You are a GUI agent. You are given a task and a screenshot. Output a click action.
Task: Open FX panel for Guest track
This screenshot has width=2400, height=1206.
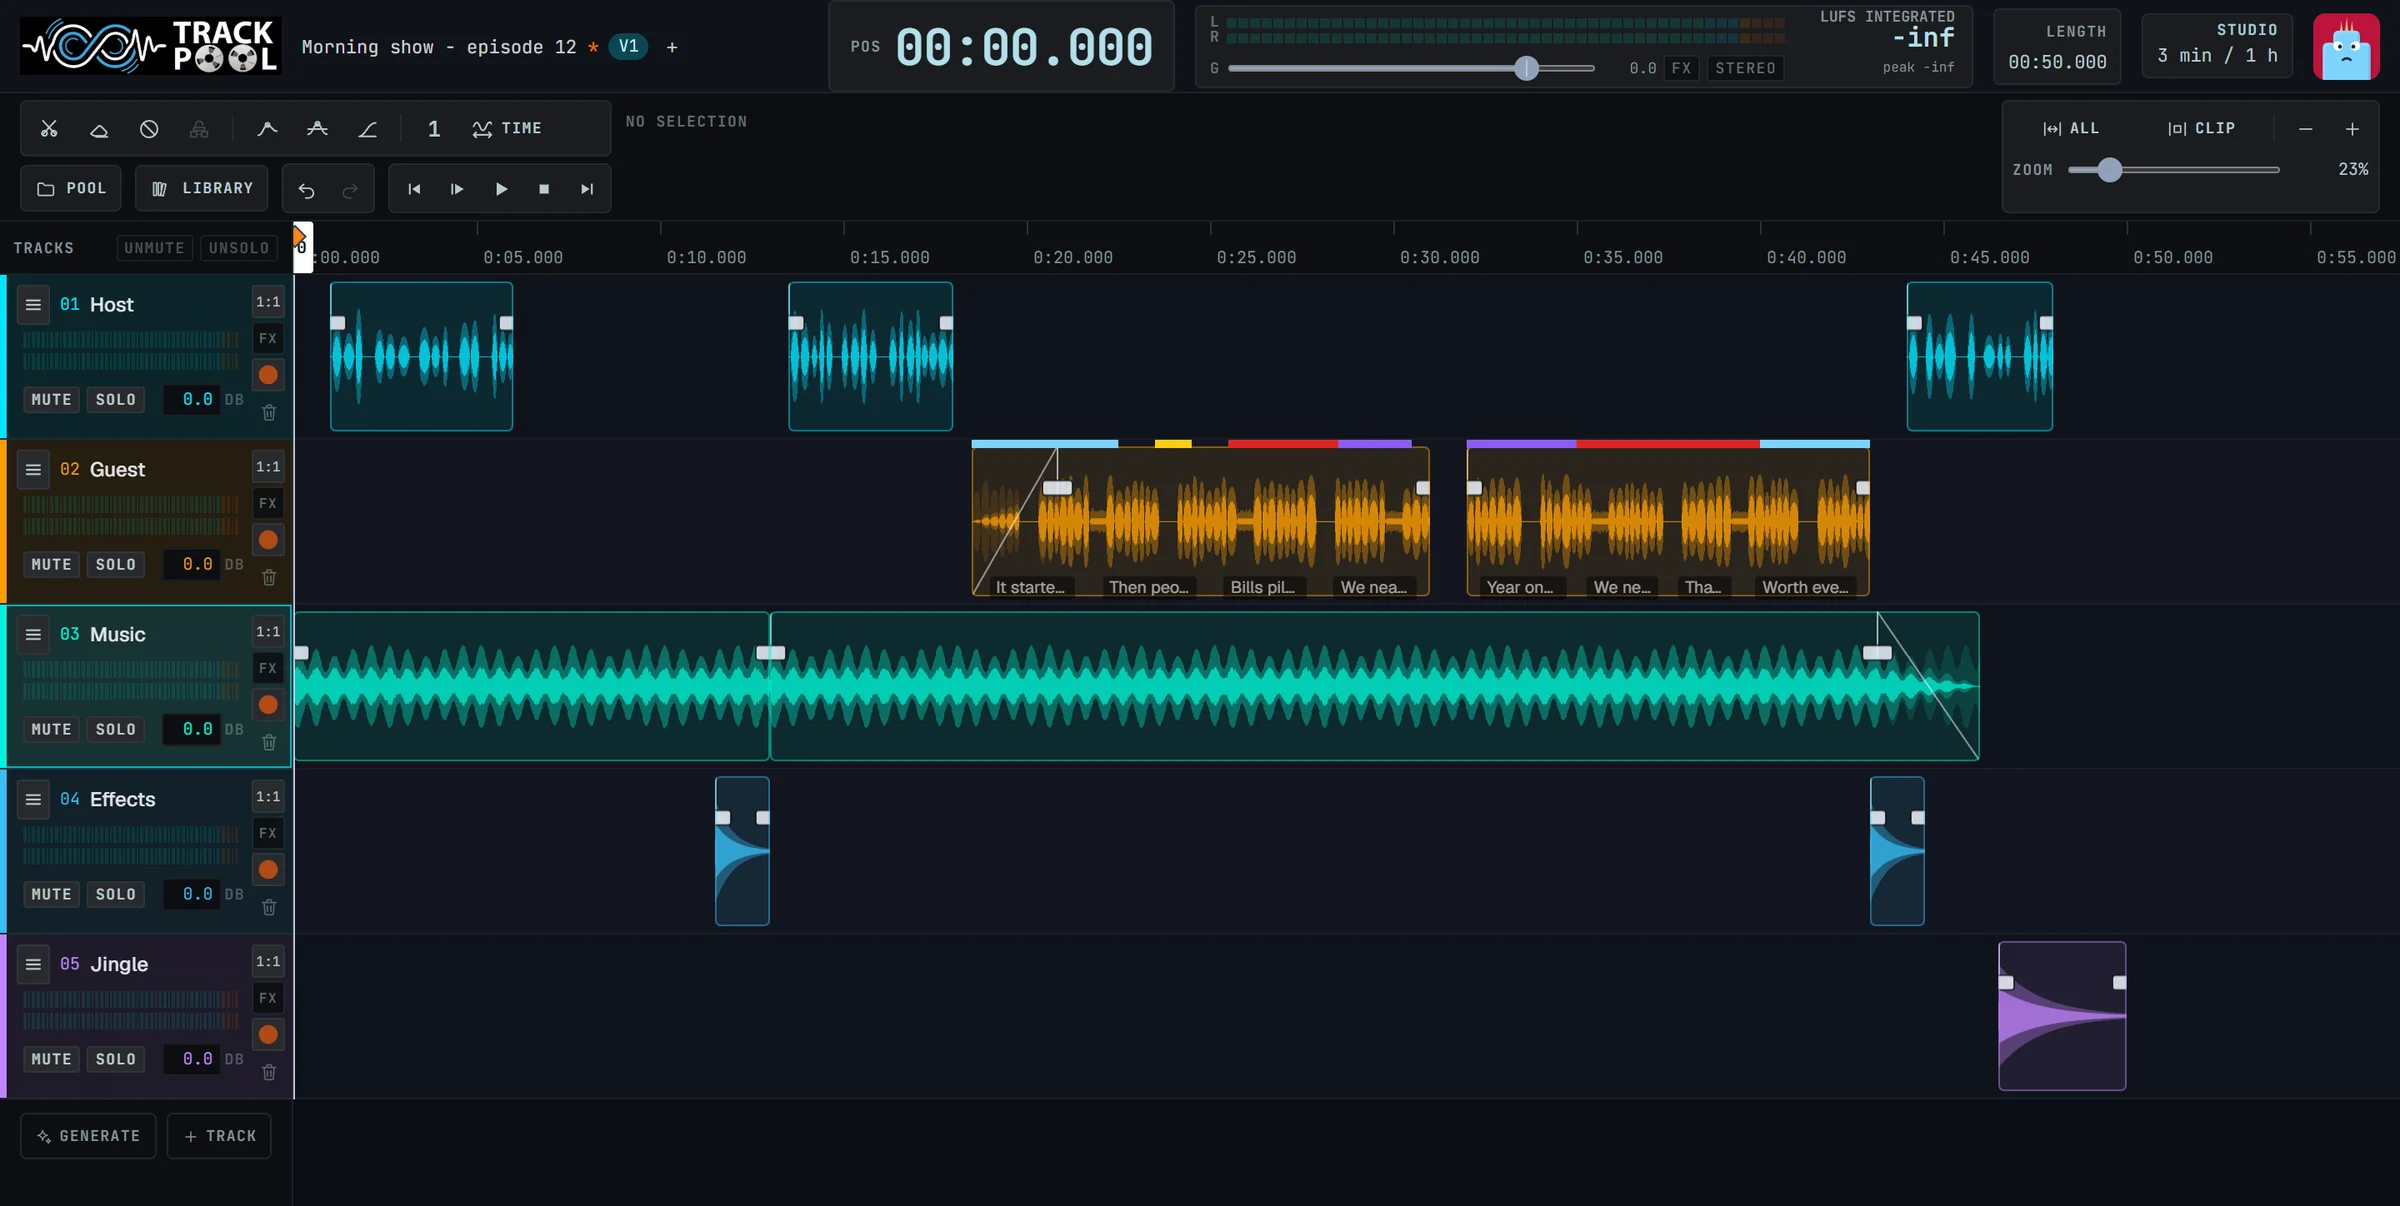click(268, 503)
